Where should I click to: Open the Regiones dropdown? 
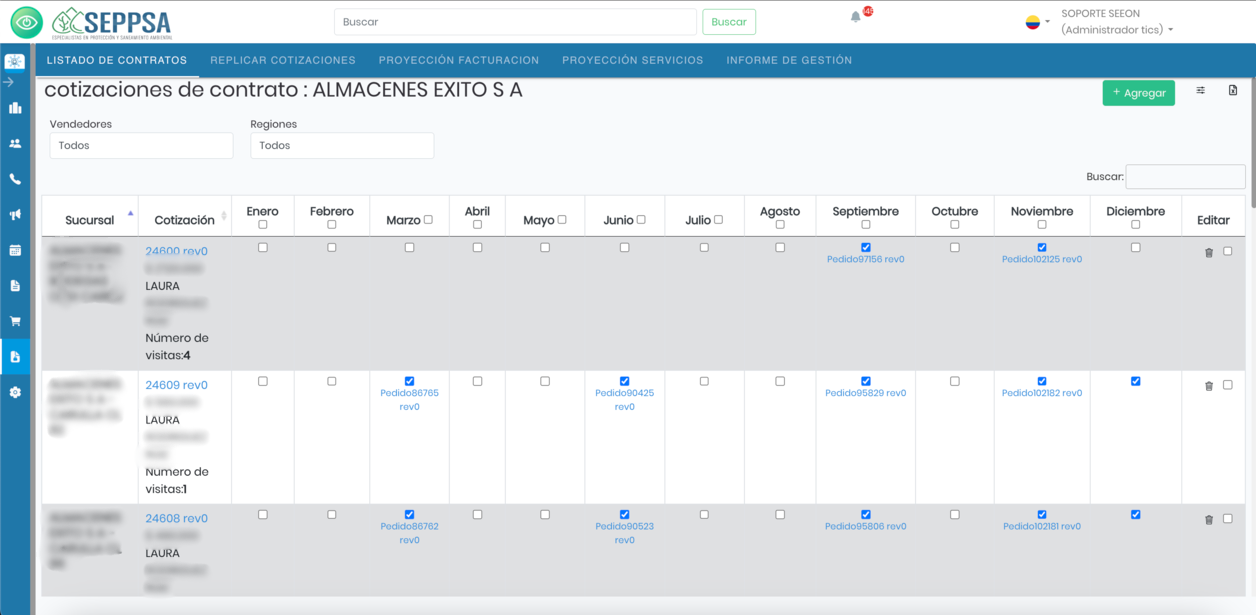tap(342, 146)
